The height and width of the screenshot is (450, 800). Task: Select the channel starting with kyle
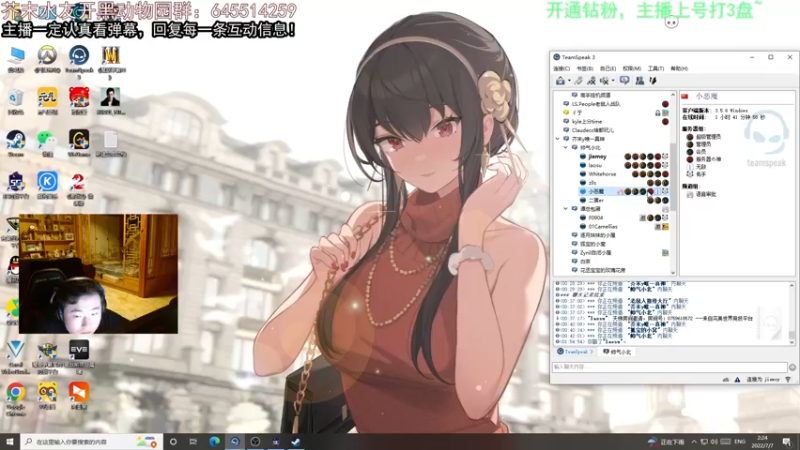point(587,121)
